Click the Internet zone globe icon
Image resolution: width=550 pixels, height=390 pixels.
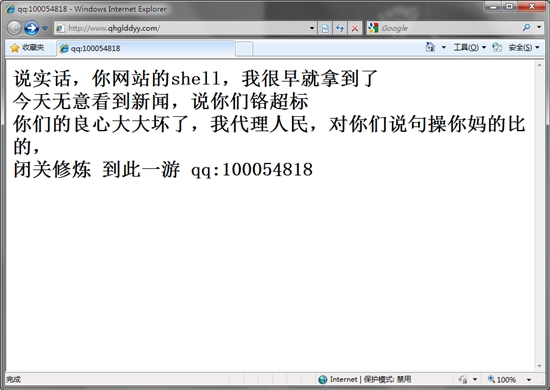(x=322, y=379)
